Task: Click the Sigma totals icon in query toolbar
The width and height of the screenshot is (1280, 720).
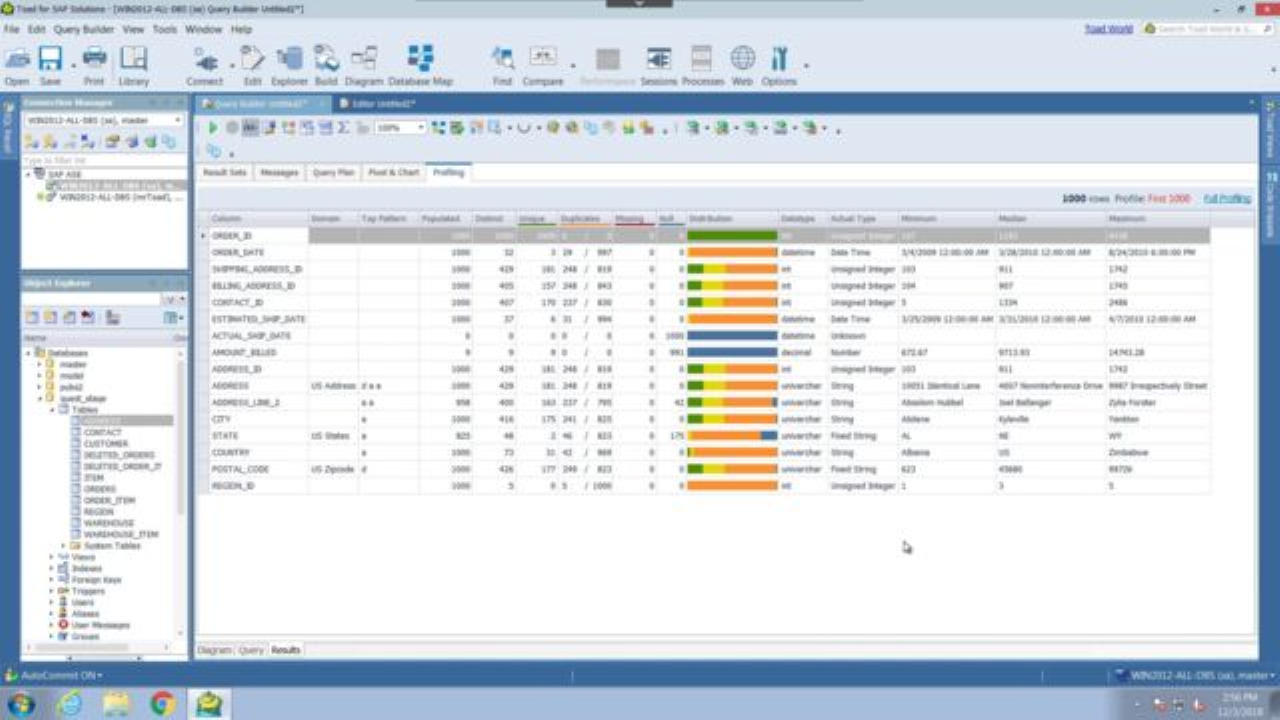Action: (x=343, y=128)
